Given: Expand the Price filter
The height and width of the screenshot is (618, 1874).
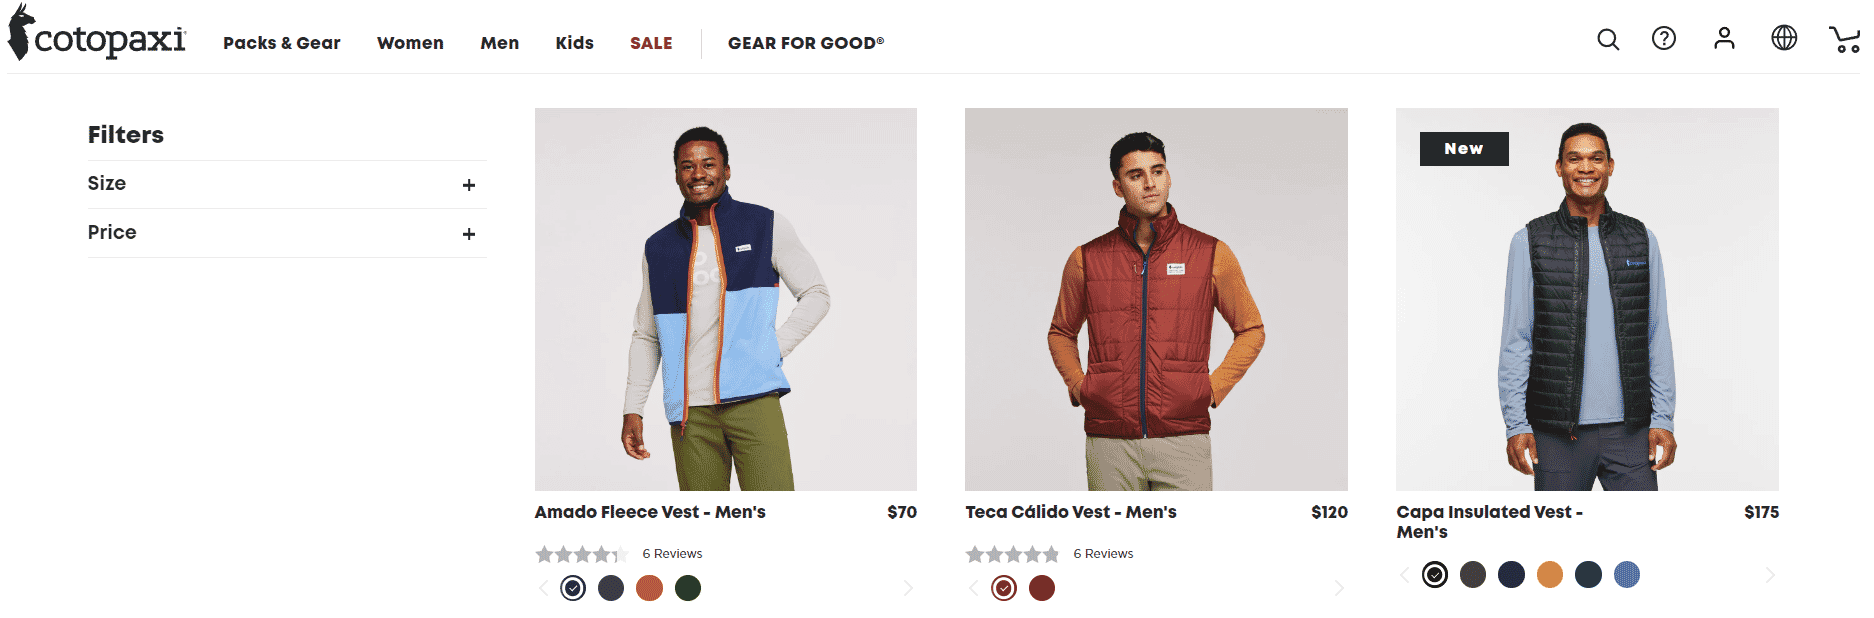Looking at the screenshot, I should click(469, 234).
